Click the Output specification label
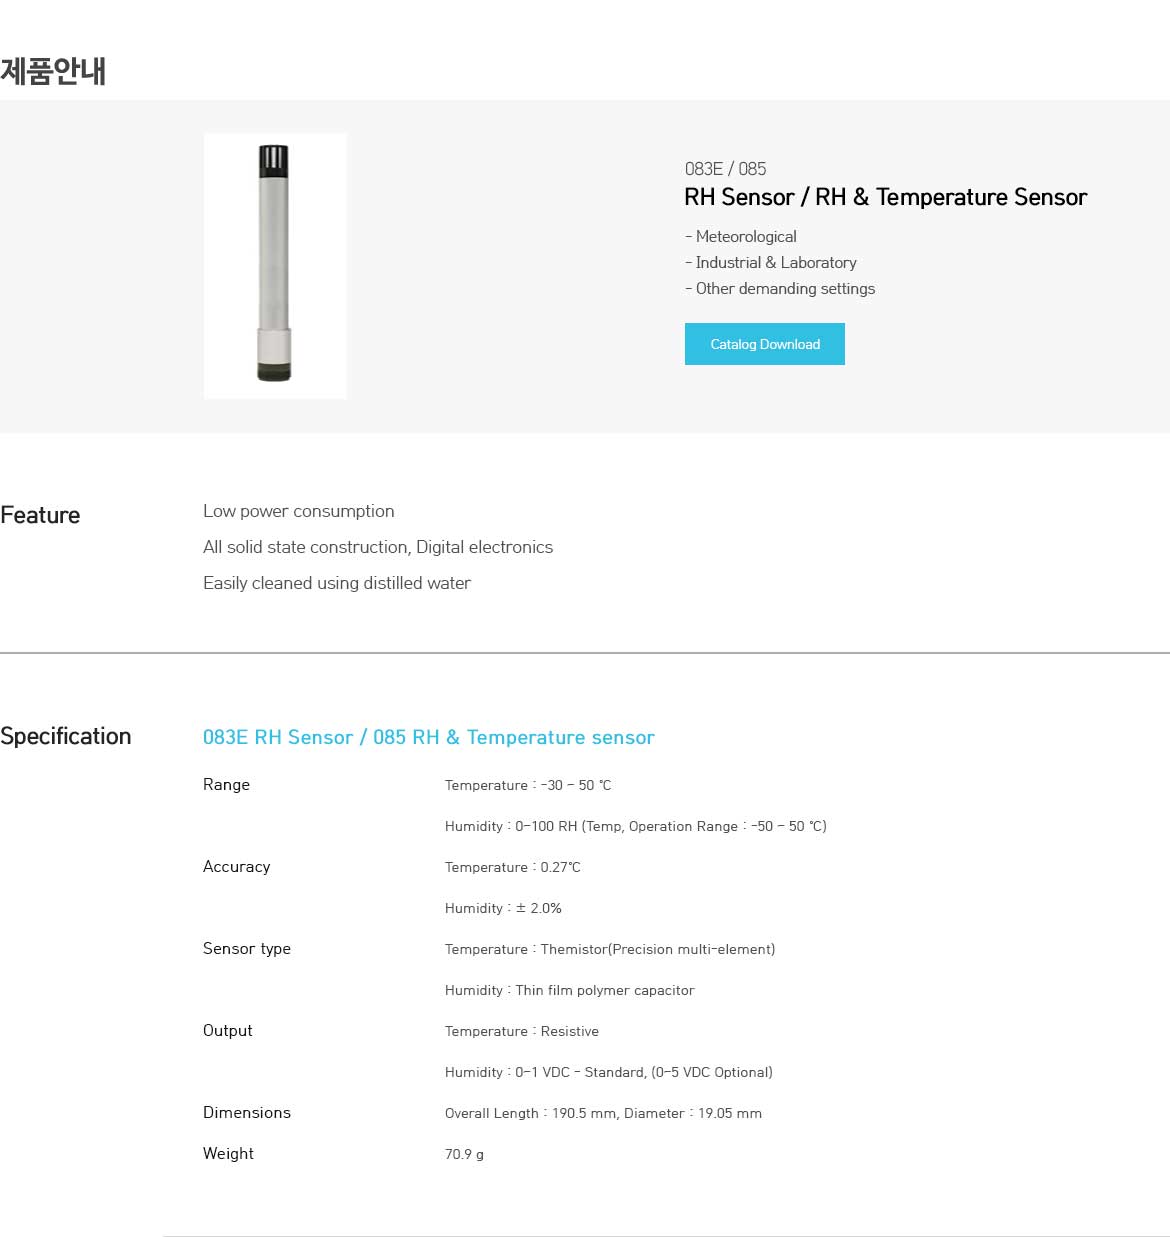This screenshot has width=1170, height=1237. [228, 1031]
